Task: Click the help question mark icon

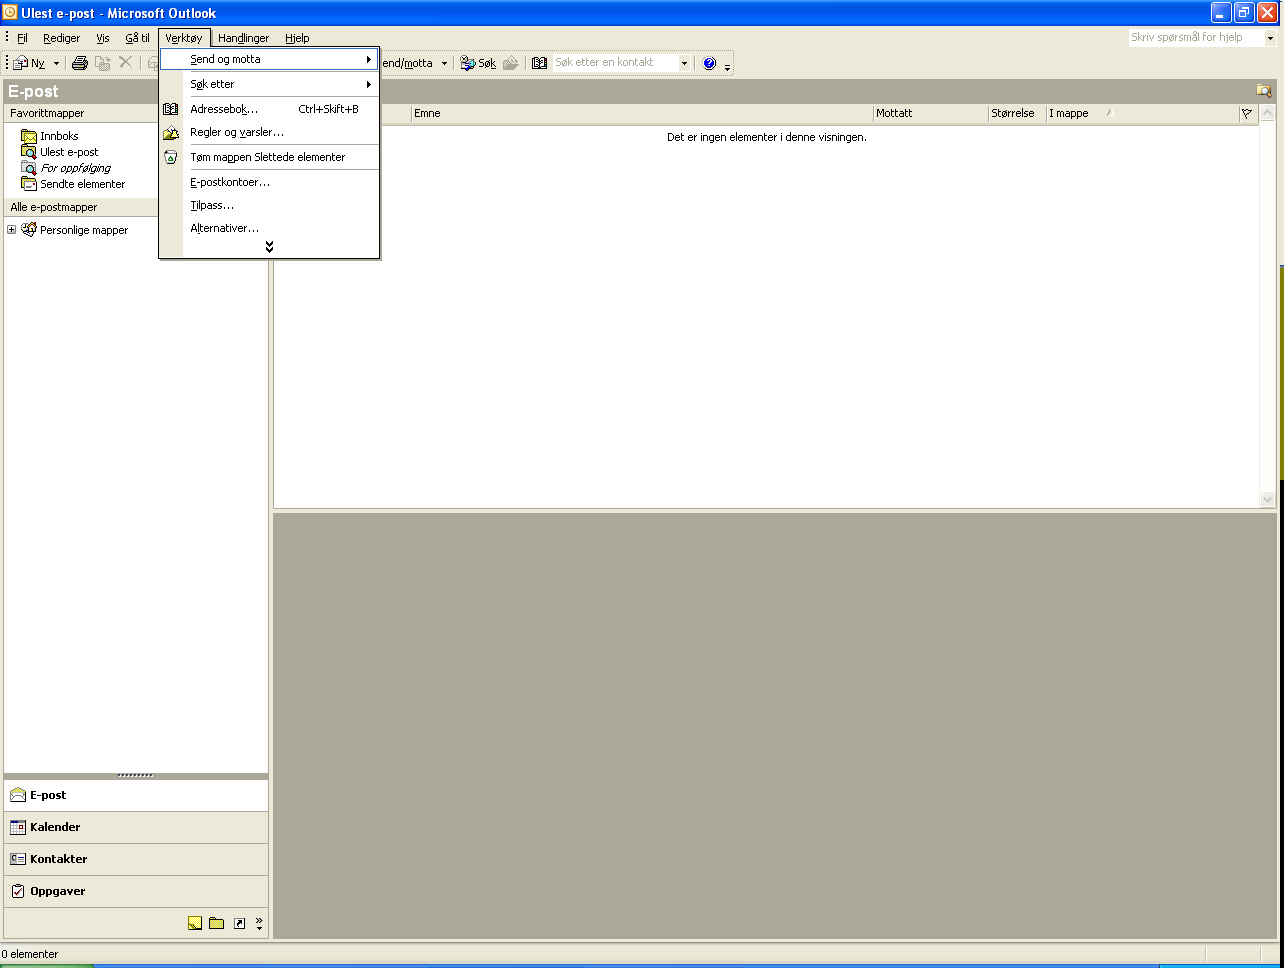Action: pos(710,63)
